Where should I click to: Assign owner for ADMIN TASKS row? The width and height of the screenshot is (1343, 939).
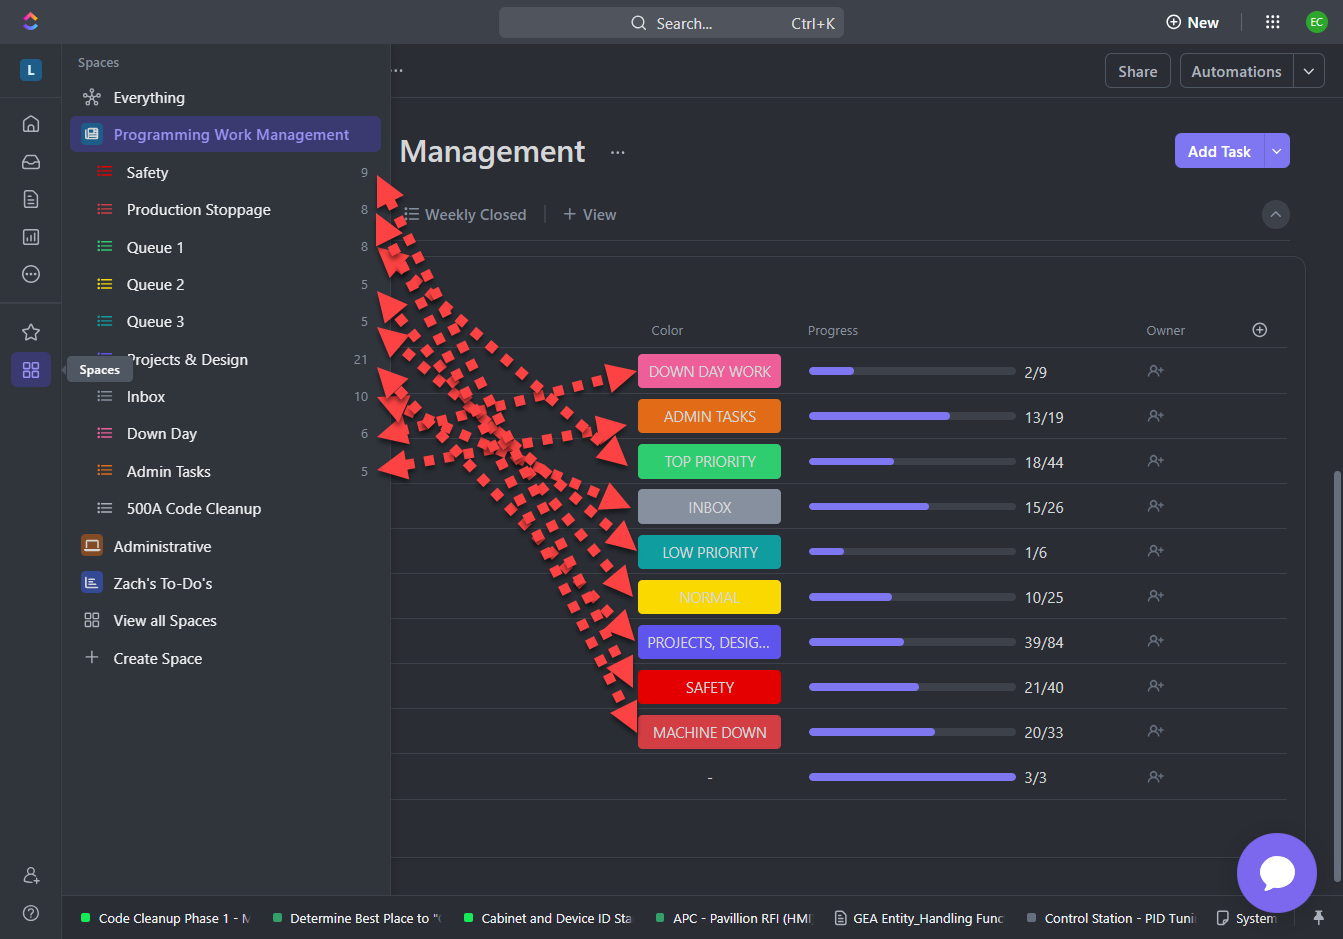coord(1156,416)
